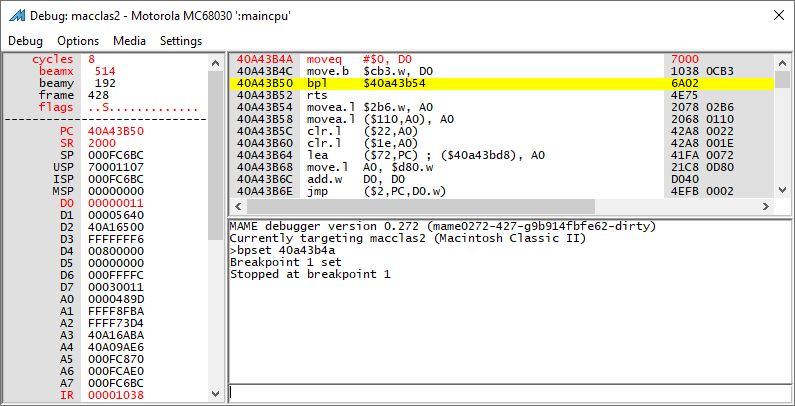Open the Options menu
795x406 pixels.
pos(78,41)
